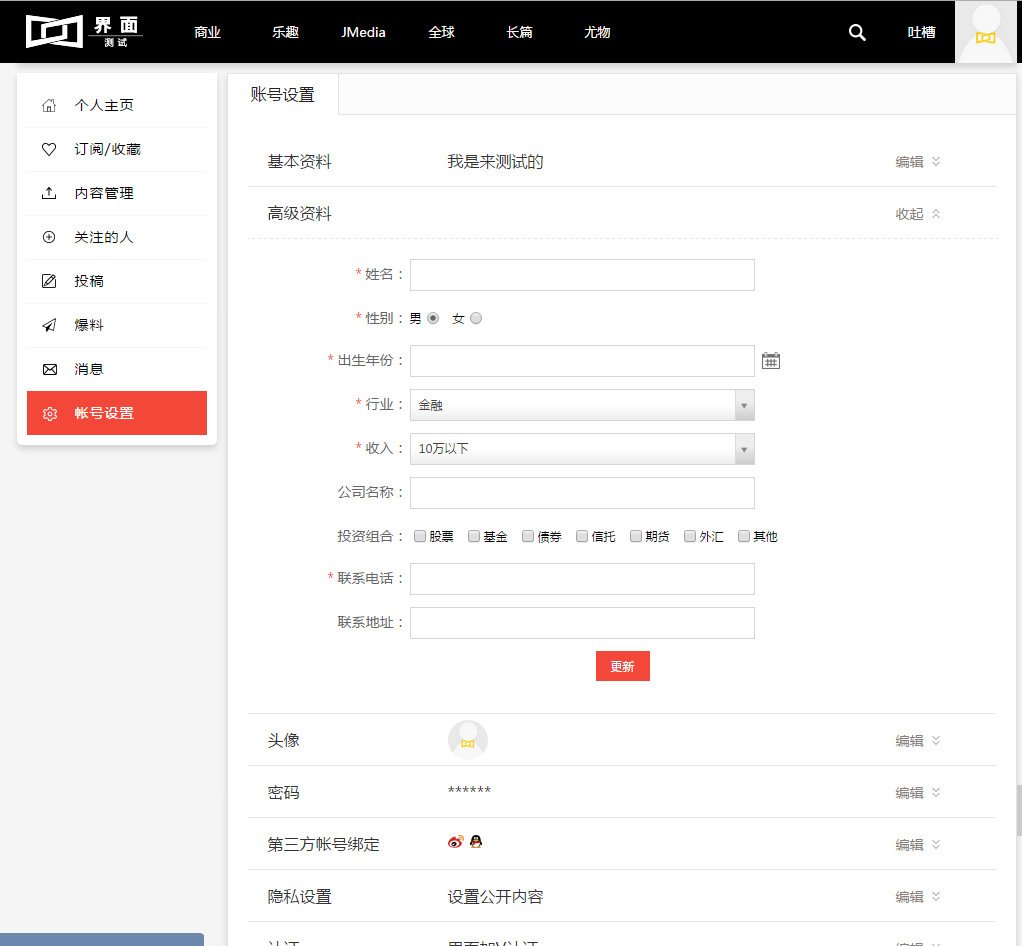Click the QQ penguin icon

(476, 842)
